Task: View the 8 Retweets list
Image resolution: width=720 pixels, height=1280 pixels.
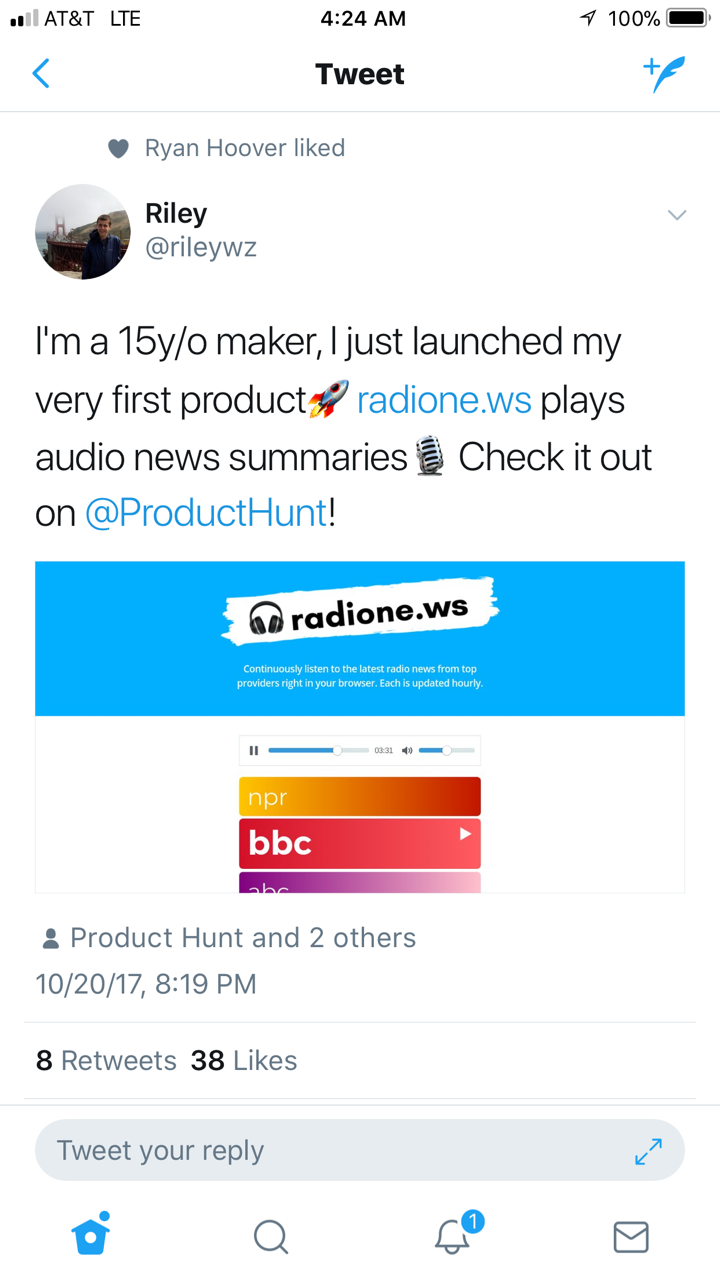Action: click(106, 1061)
